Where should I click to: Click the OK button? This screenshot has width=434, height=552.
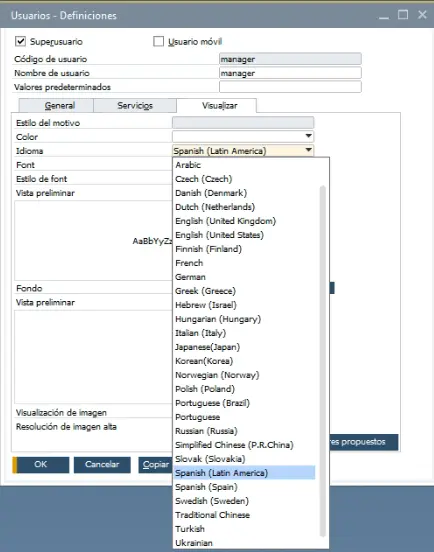[x=41, y=465]
